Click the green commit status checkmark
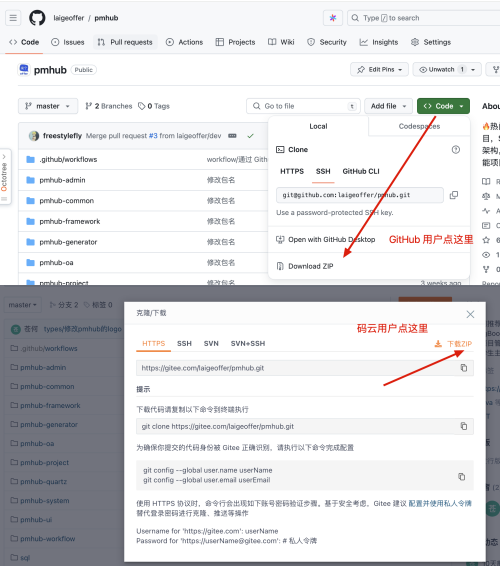The image size is (500, 566). point(251,136)
